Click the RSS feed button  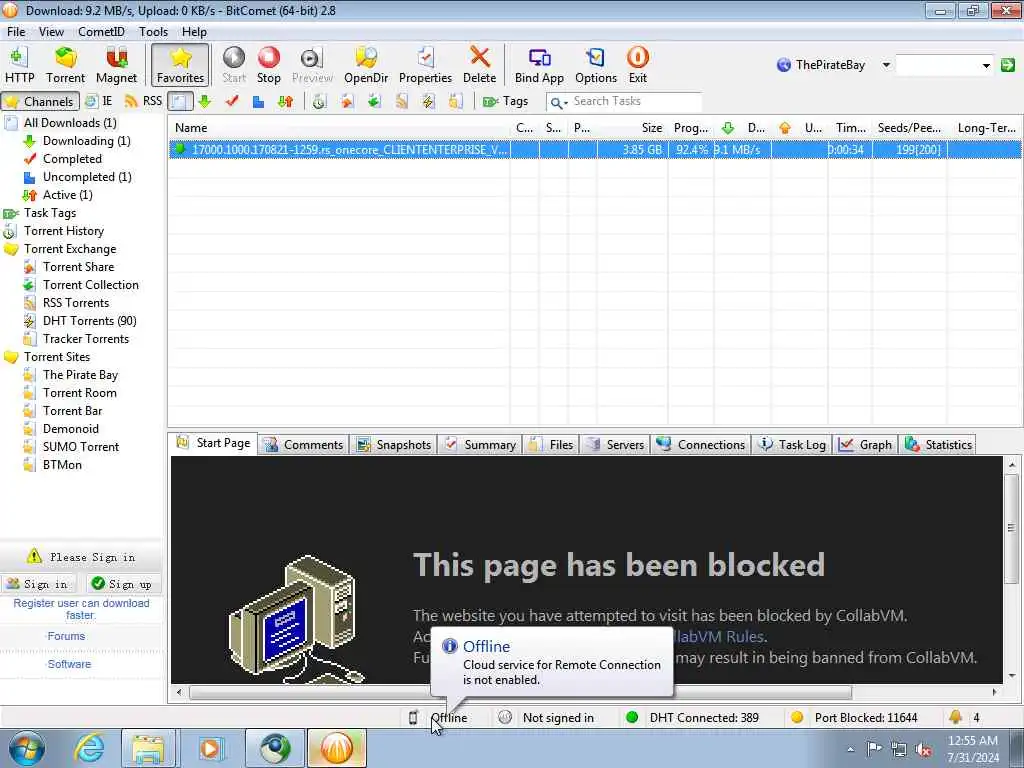[143, 101]
